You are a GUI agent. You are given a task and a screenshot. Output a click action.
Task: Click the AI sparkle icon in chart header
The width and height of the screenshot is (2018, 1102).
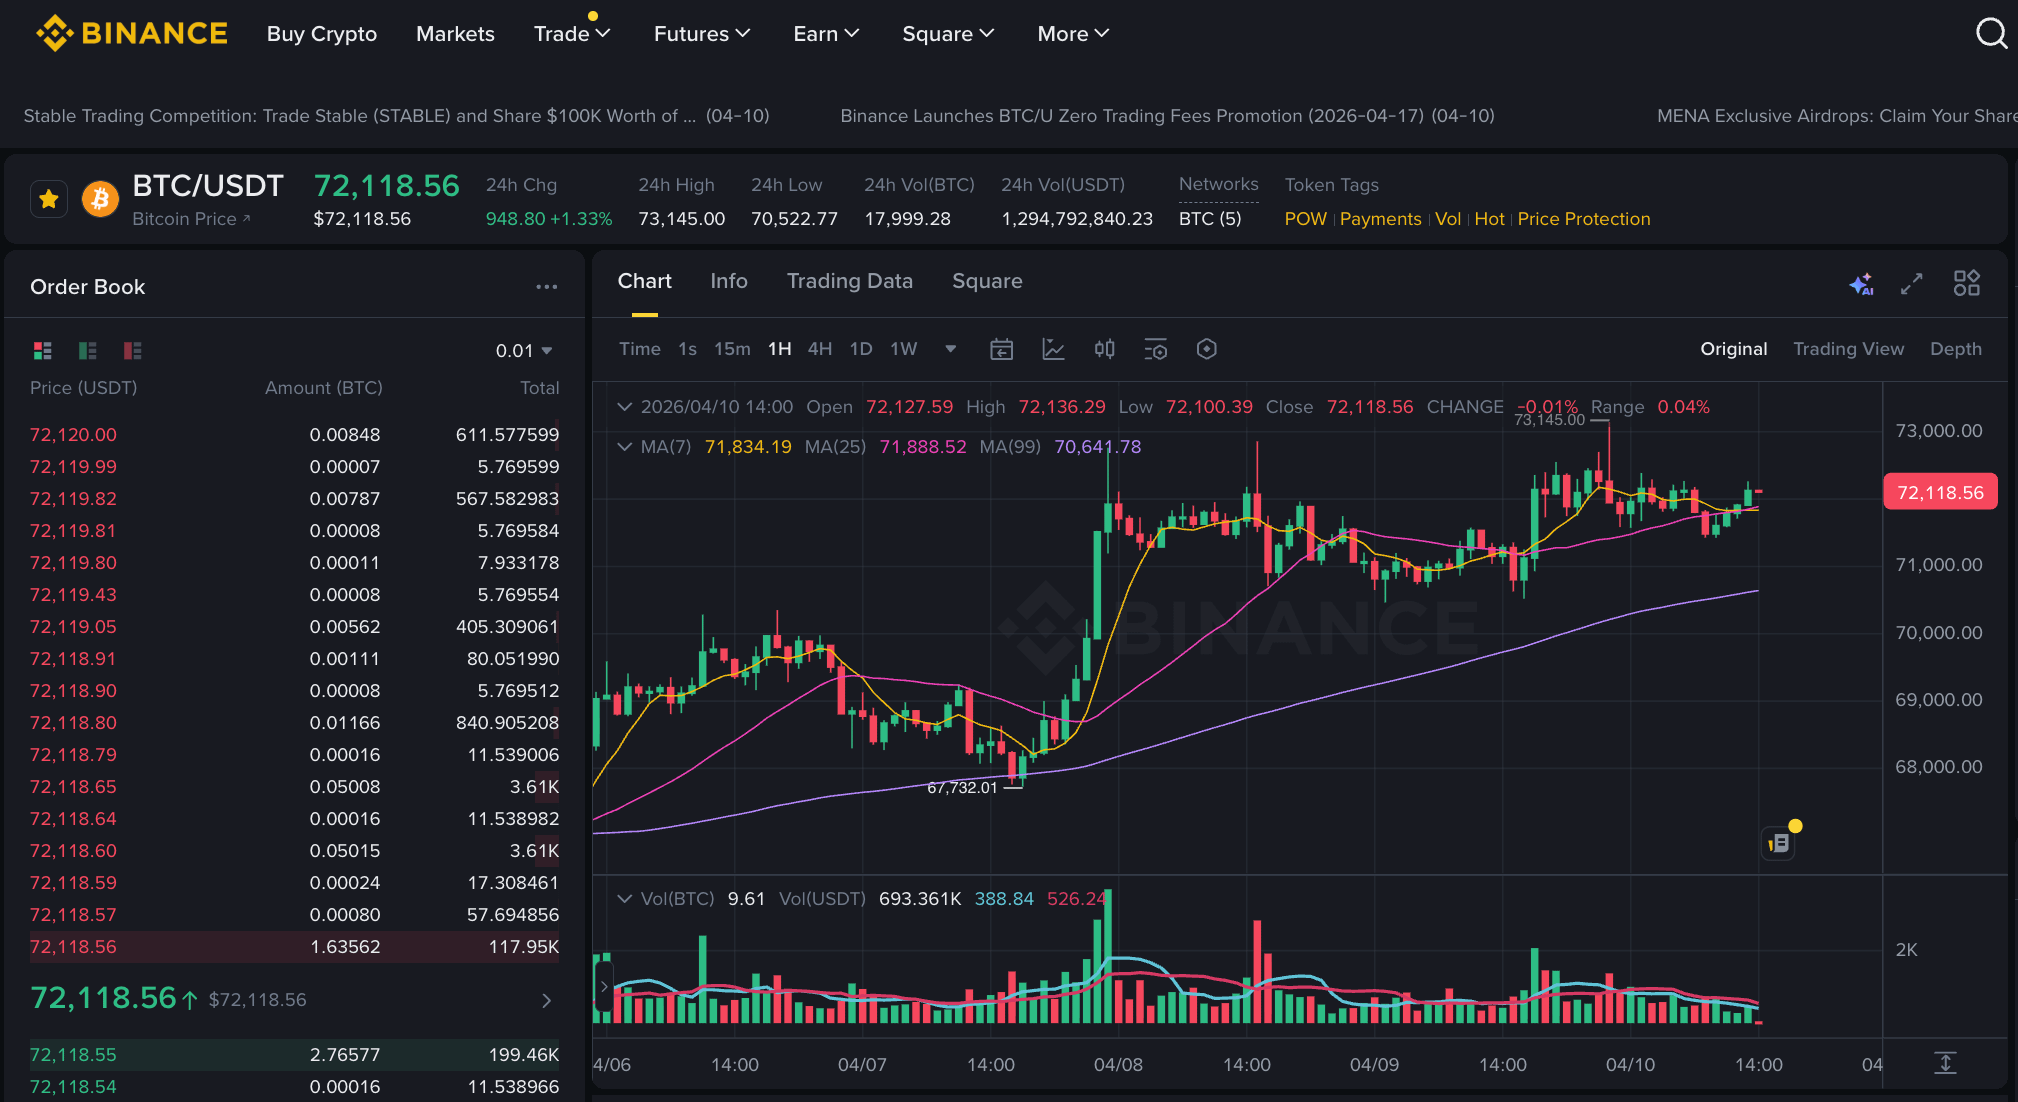coord(1860,284)
